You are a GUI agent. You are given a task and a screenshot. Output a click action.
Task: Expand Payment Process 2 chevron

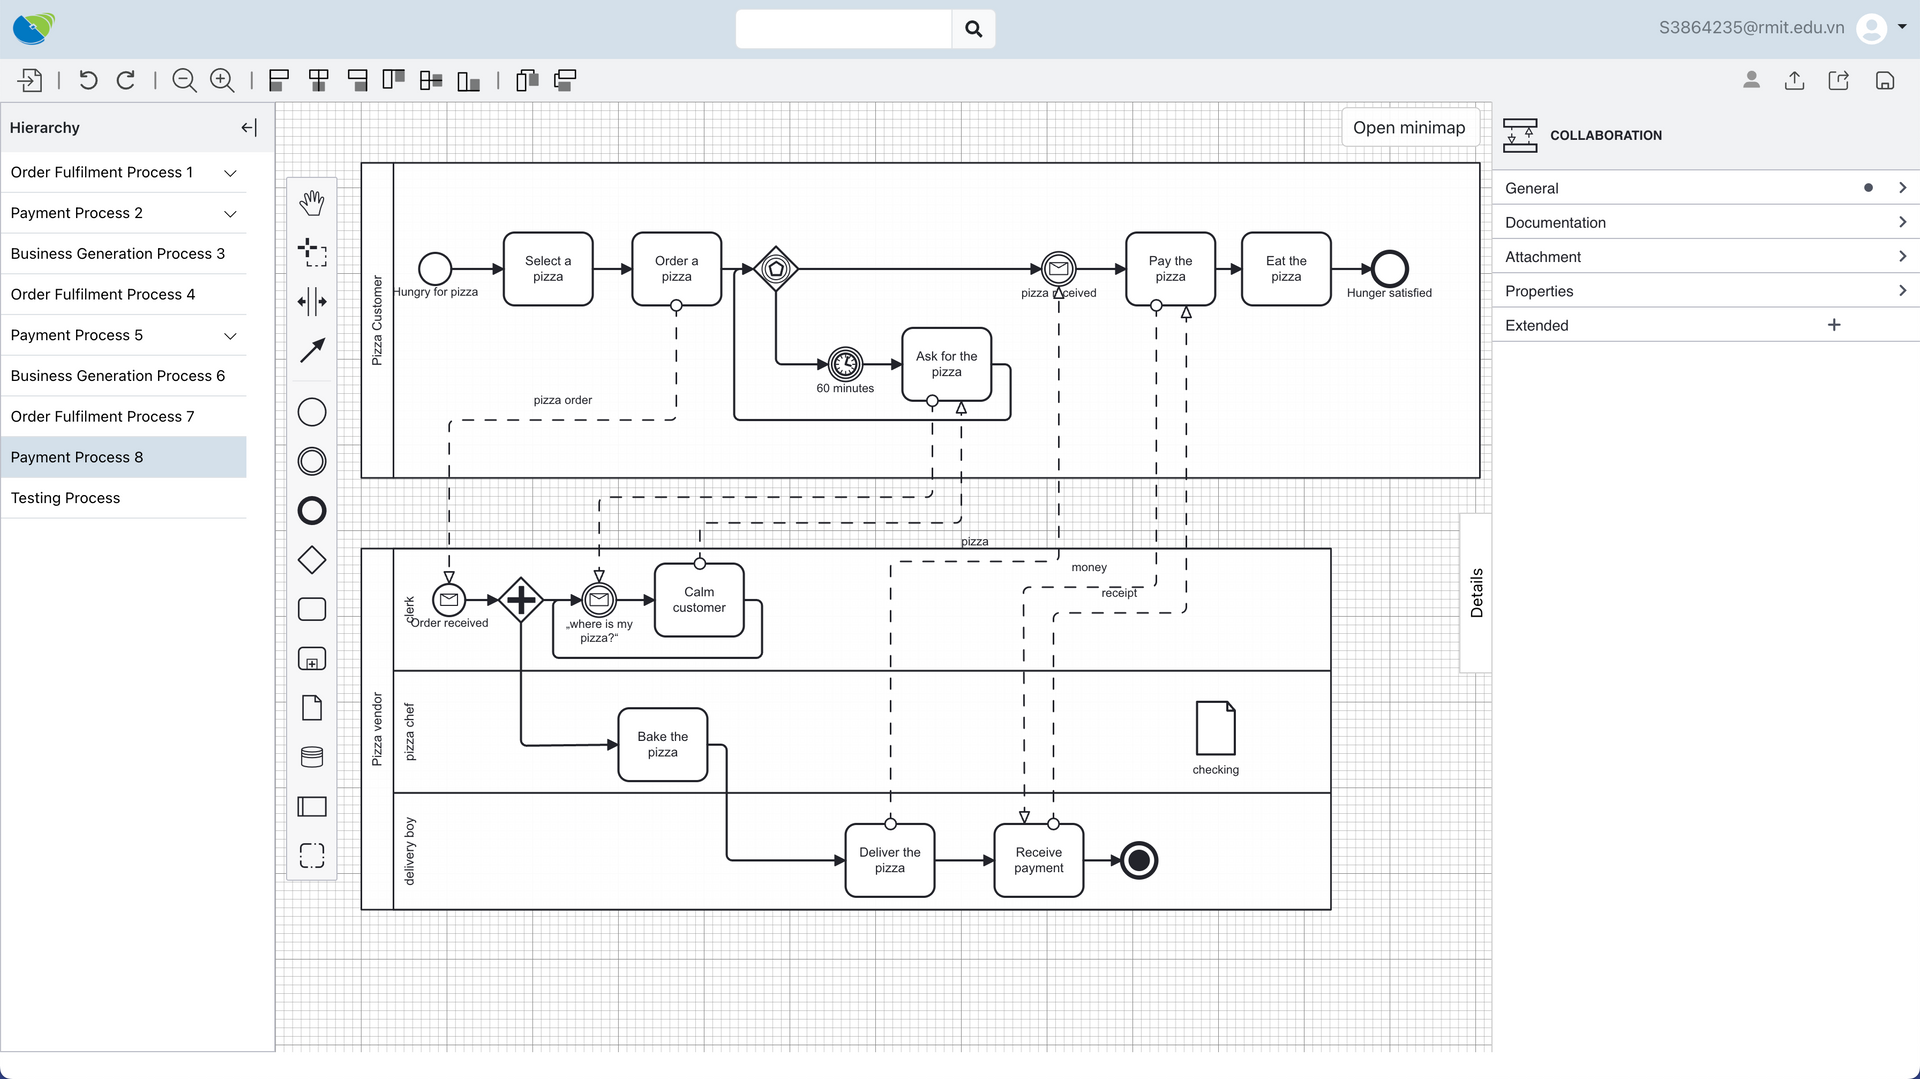[x=230, y=214]
